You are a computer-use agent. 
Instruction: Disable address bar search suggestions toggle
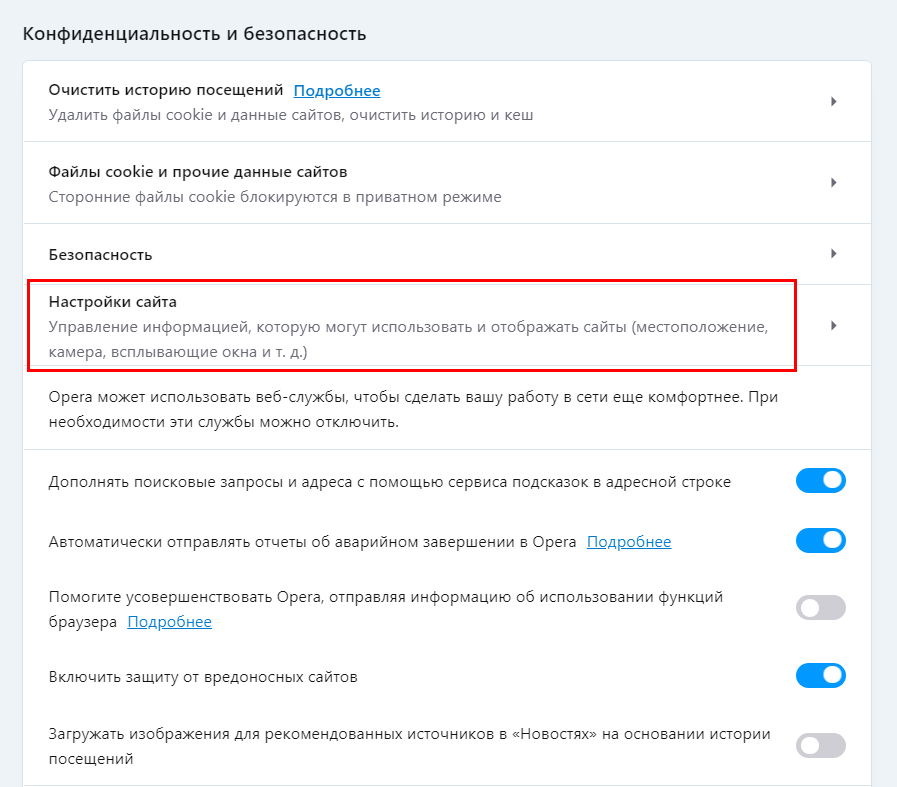pyautogui.click(x=820, y=481)
